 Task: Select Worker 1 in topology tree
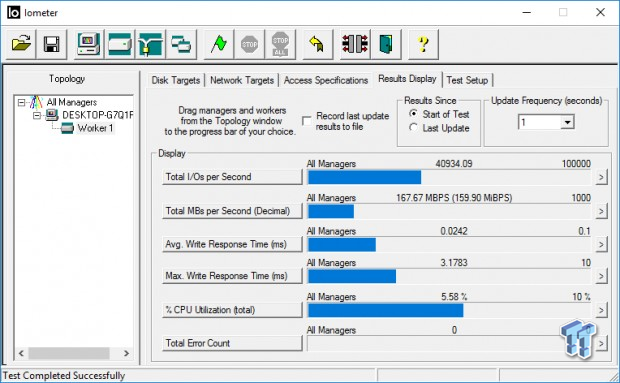pos(95,128)
